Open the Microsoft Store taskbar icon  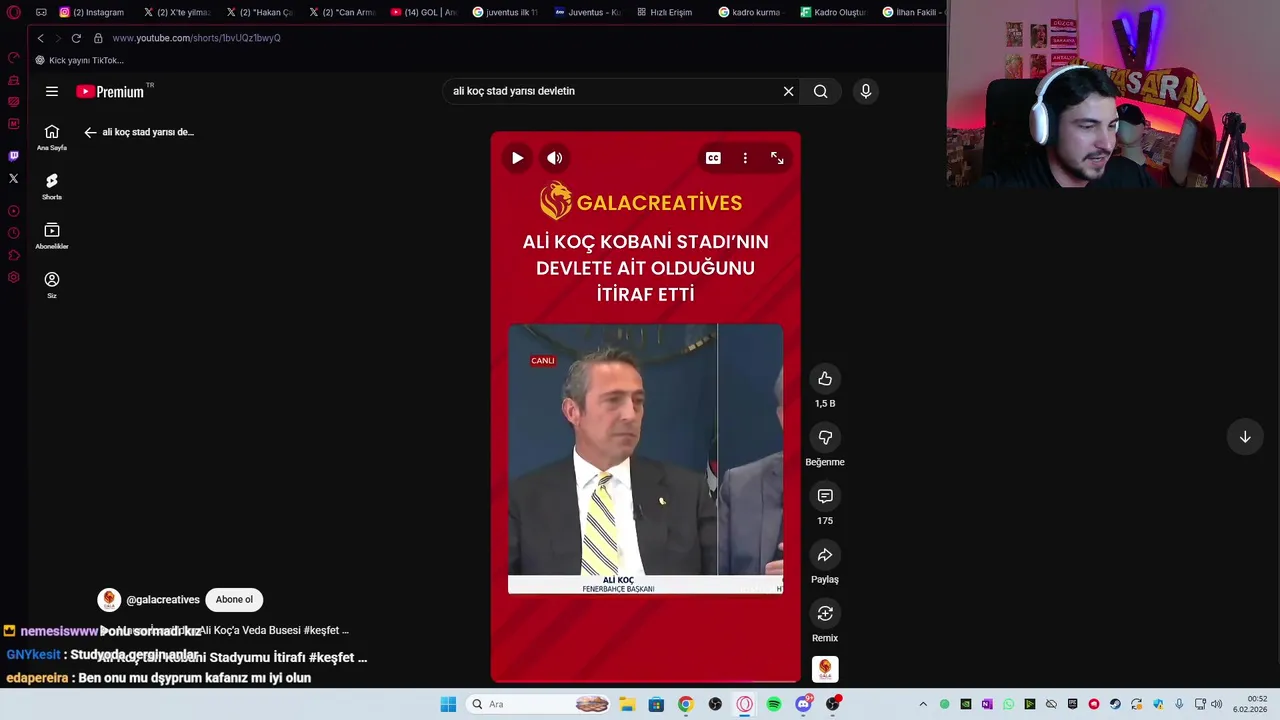[x=656, y=704]
